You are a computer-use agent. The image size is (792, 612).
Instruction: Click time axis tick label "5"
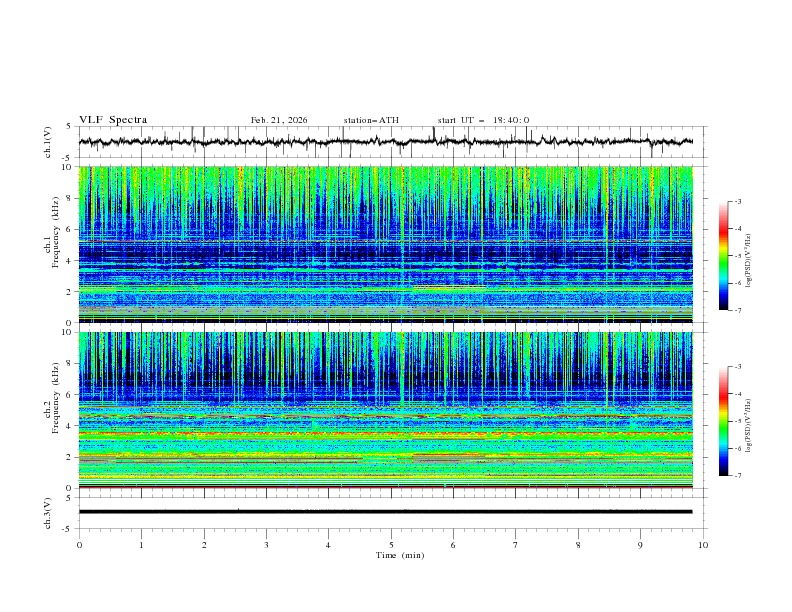(391, 545)
